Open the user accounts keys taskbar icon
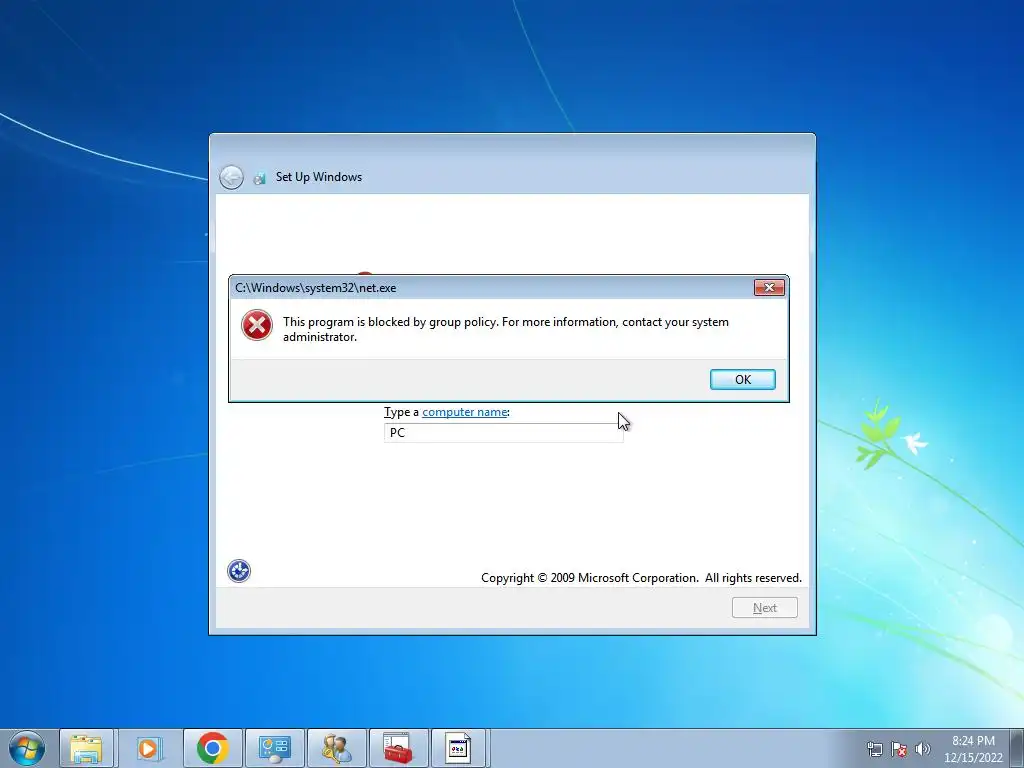 [x=336, y=748]
